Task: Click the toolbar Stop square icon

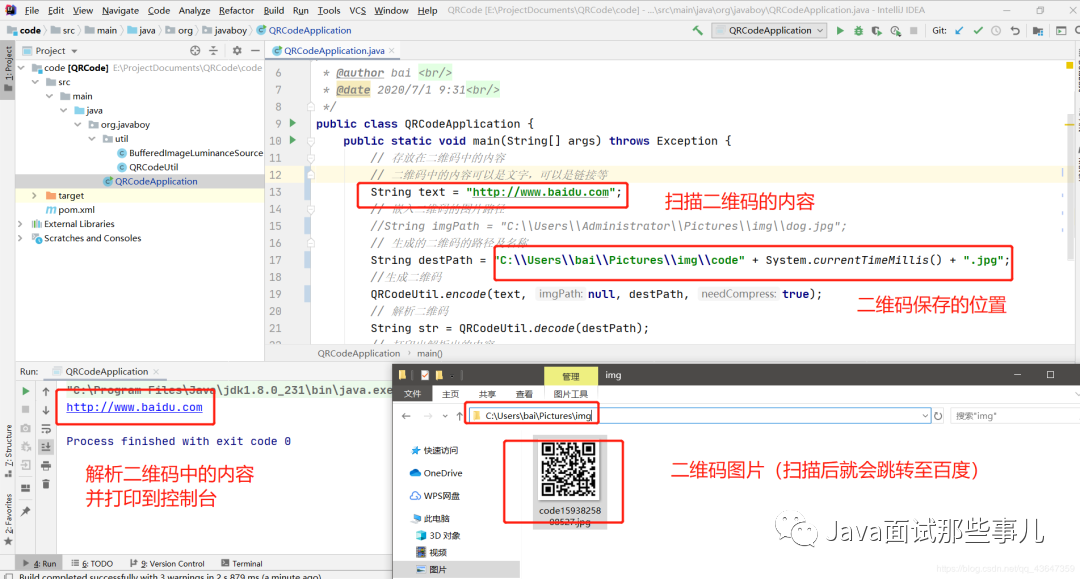Action: coord(913,30)
